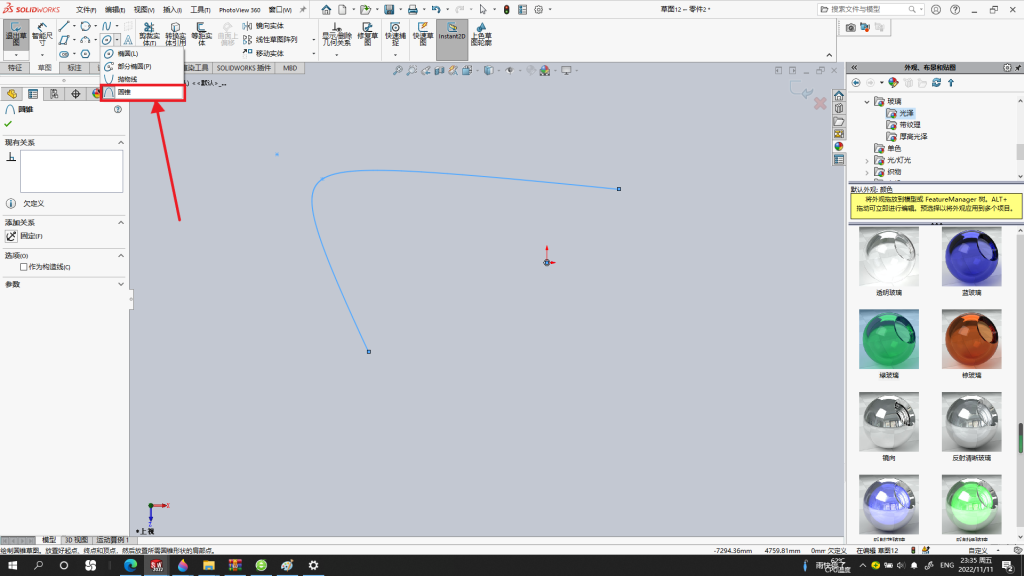Select 部分椭圆 from the dropdown menu
Screen dimensions: 1024x576
[x=142, y=67]
